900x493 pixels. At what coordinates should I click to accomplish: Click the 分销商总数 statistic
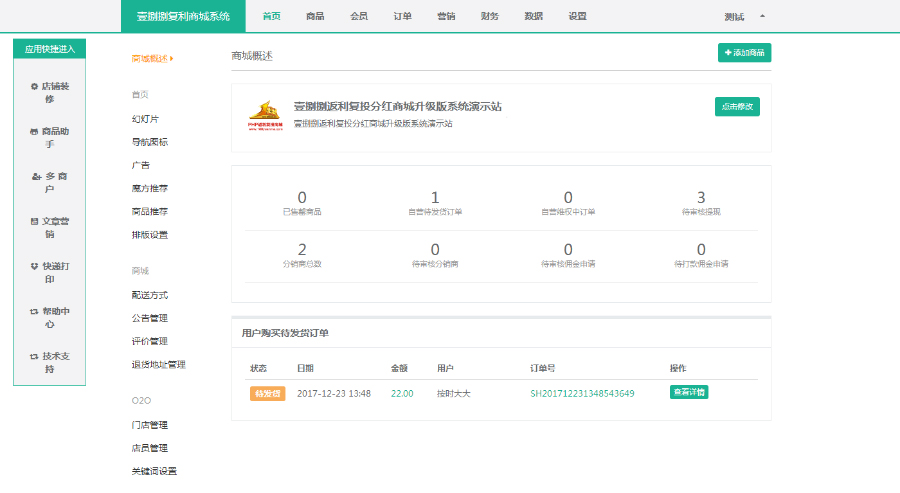(x=302, y=255)
